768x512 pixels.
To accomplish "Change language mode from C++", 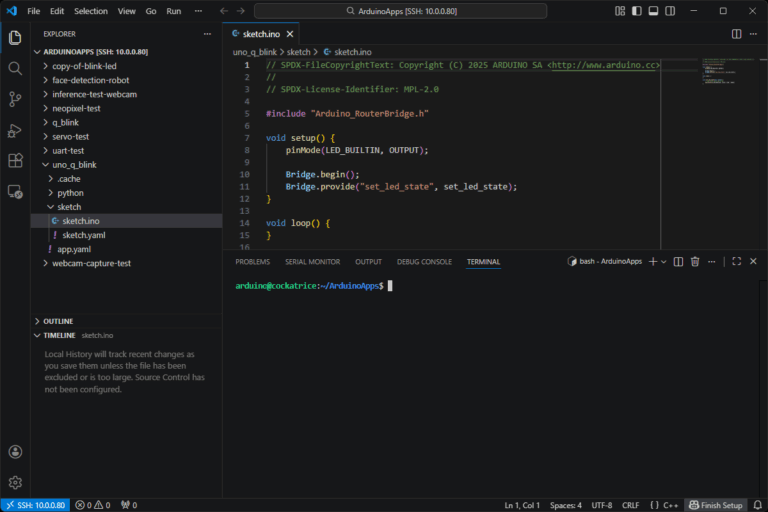I will point(671,505).
